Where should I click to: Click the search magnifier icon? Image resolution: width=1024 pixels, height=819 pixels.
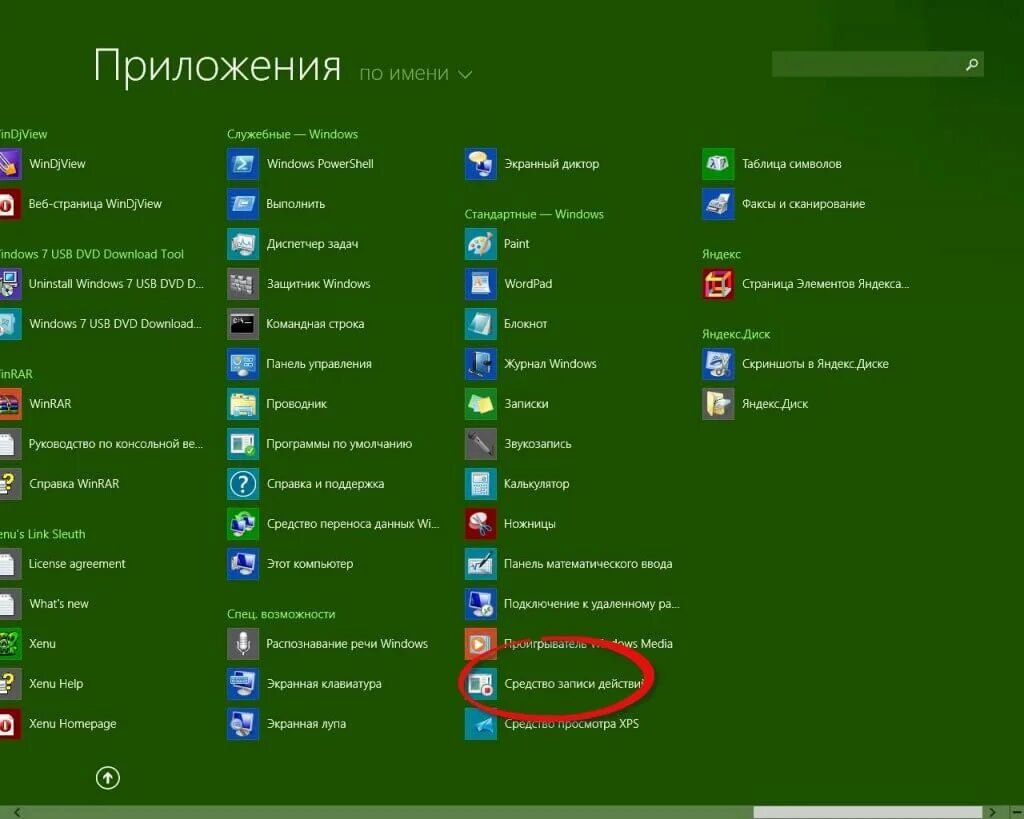[x=972, y=64]
